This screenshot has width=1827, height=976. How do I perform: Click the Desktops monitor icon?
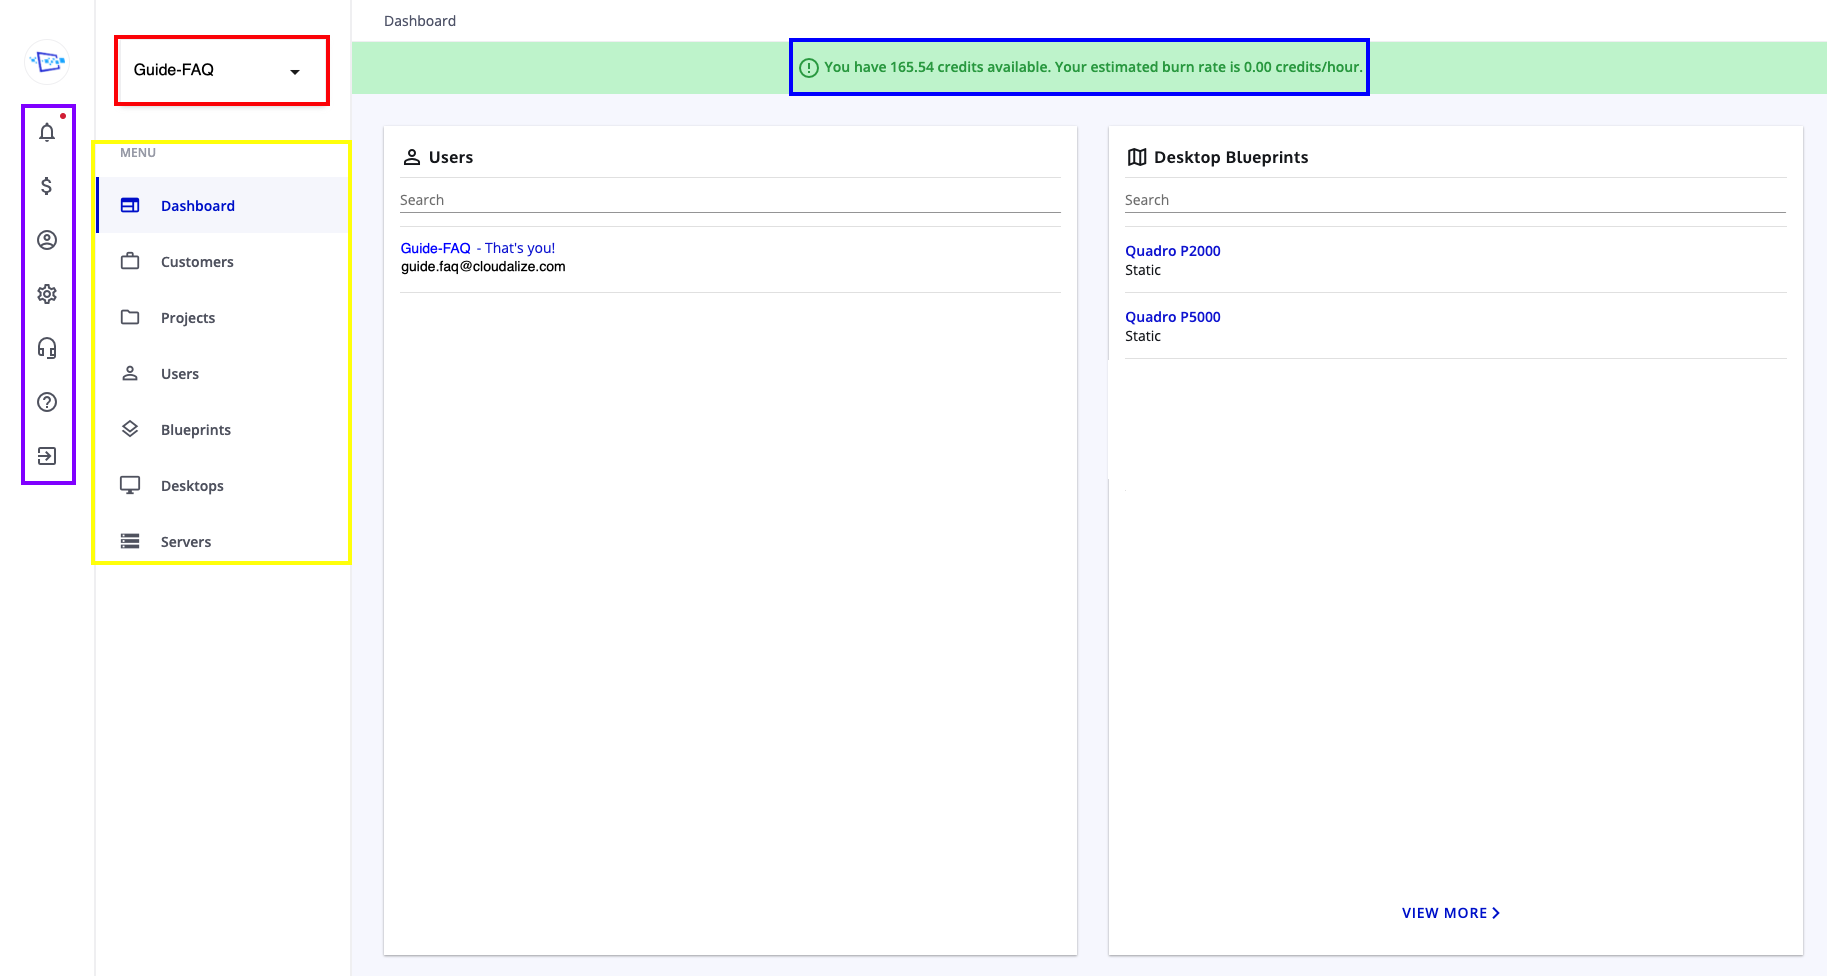click(x=130, y=485)
